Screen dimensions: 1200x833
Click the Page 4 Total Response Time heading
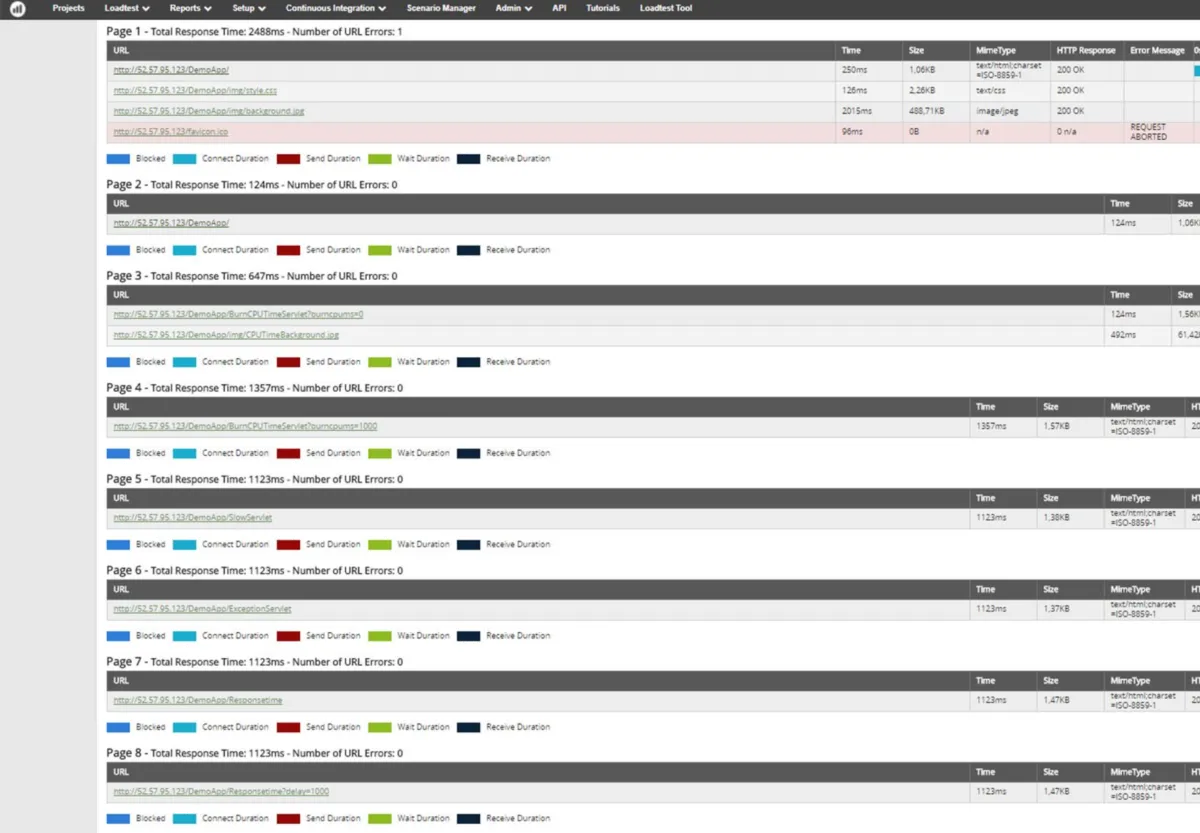(x=254, y=388)
